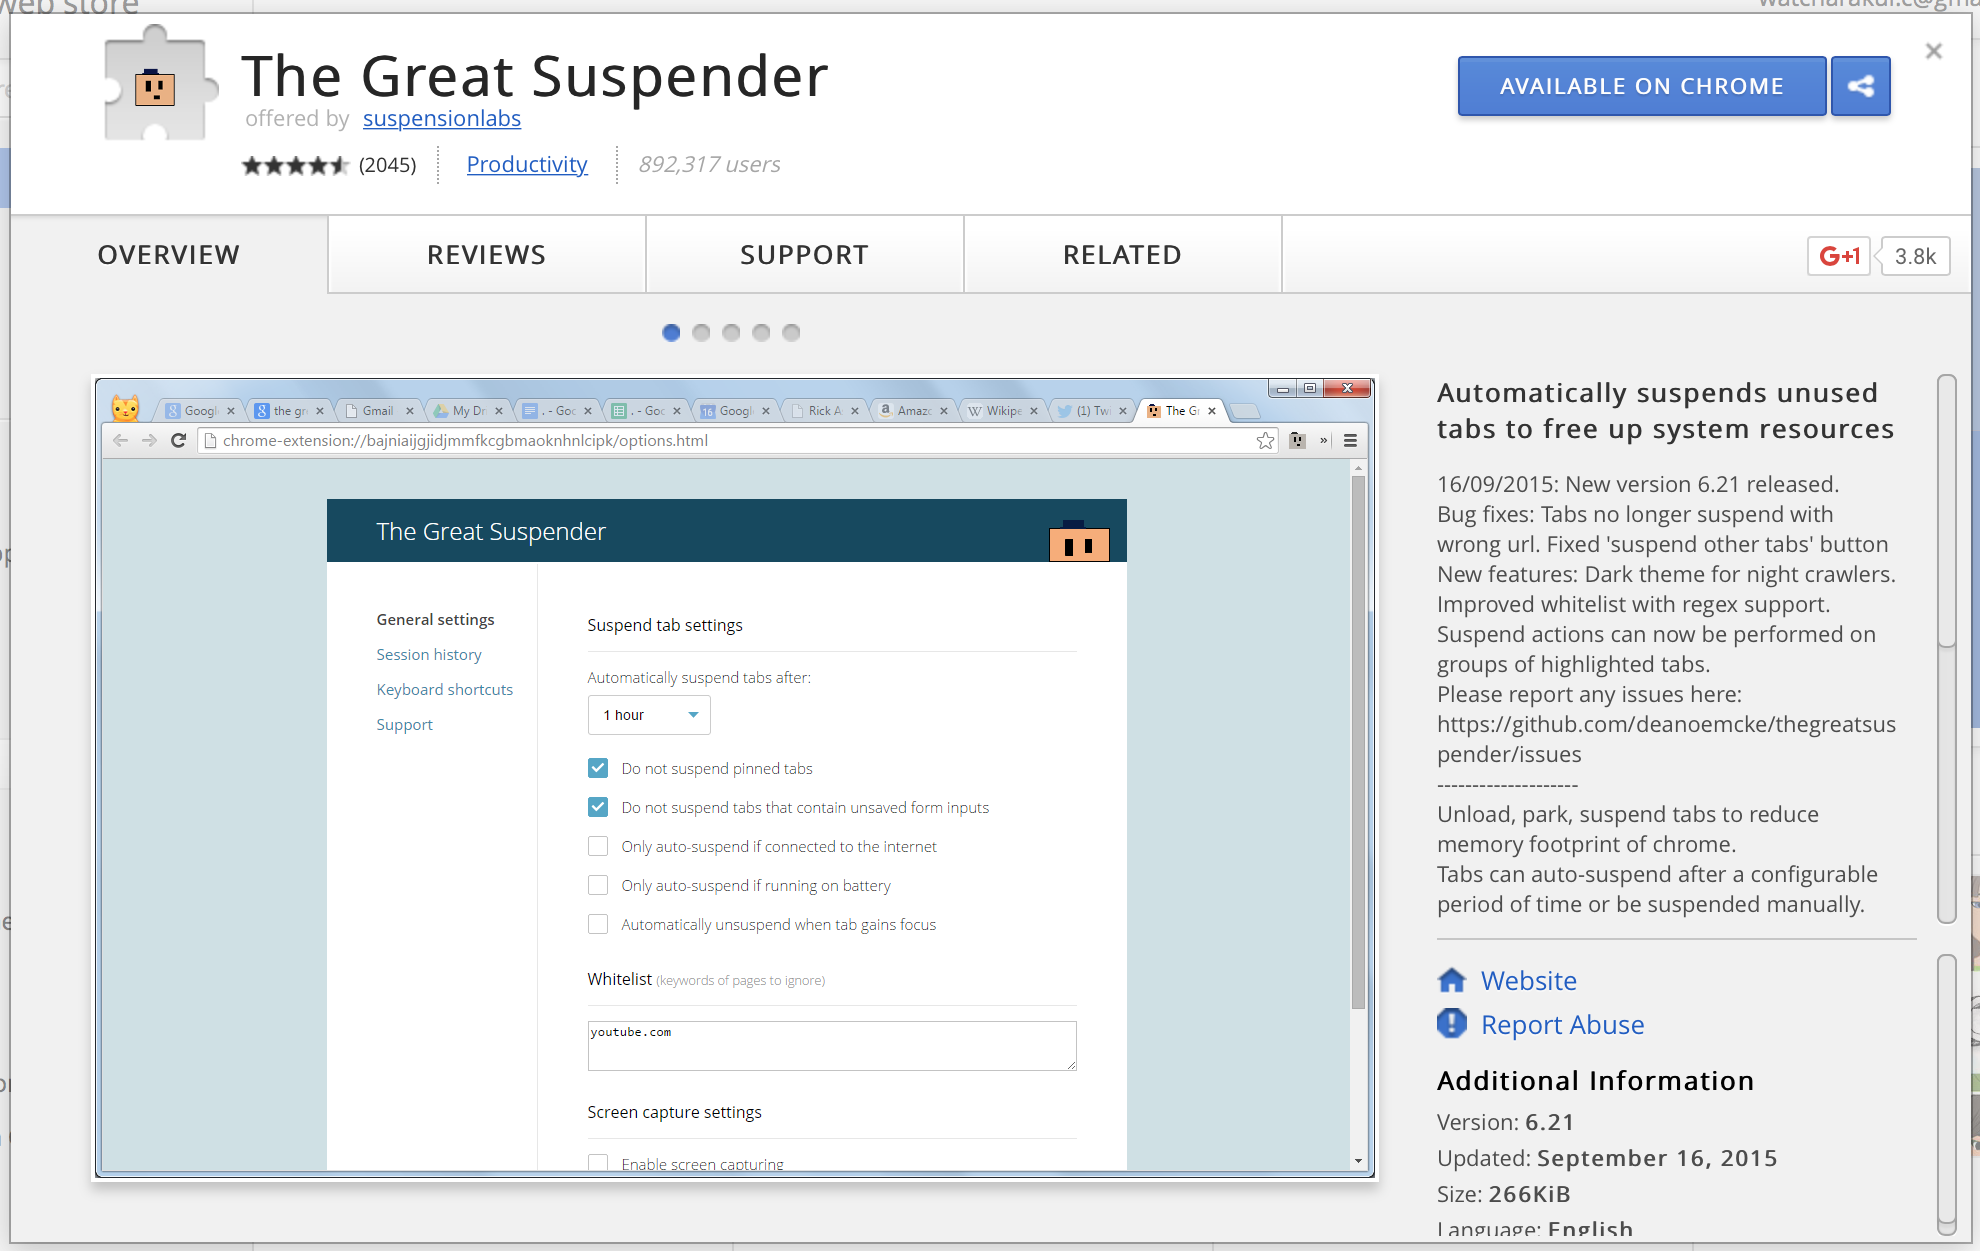This screenshot has width=1980, height=1251.
Task: Switch to the Reviews tab
Action: 486,255
